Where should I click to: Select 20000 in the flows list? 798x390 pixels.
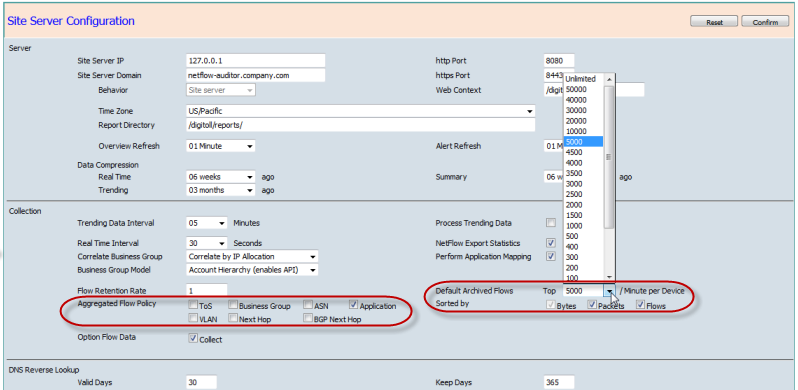tap(584, 121)
